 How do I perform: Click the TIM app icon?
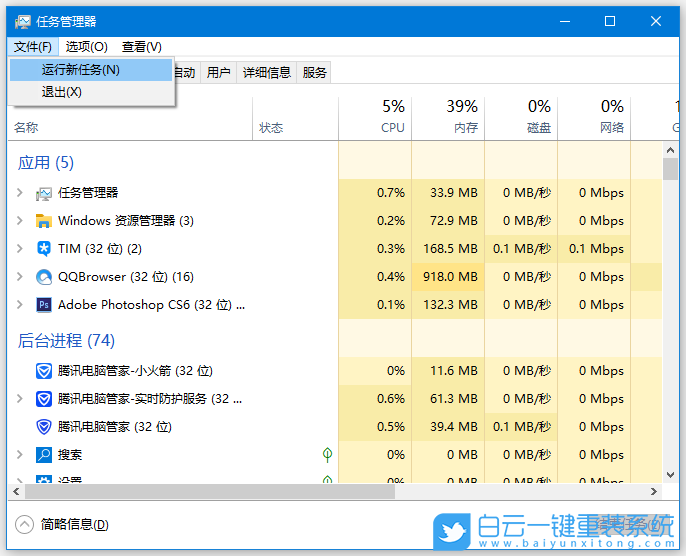click(x=43, y=249)
